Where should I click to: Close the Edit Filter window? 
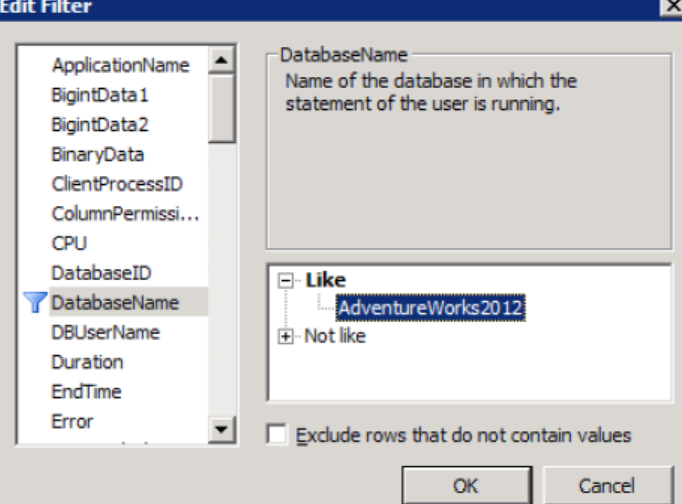coord(672,6)
